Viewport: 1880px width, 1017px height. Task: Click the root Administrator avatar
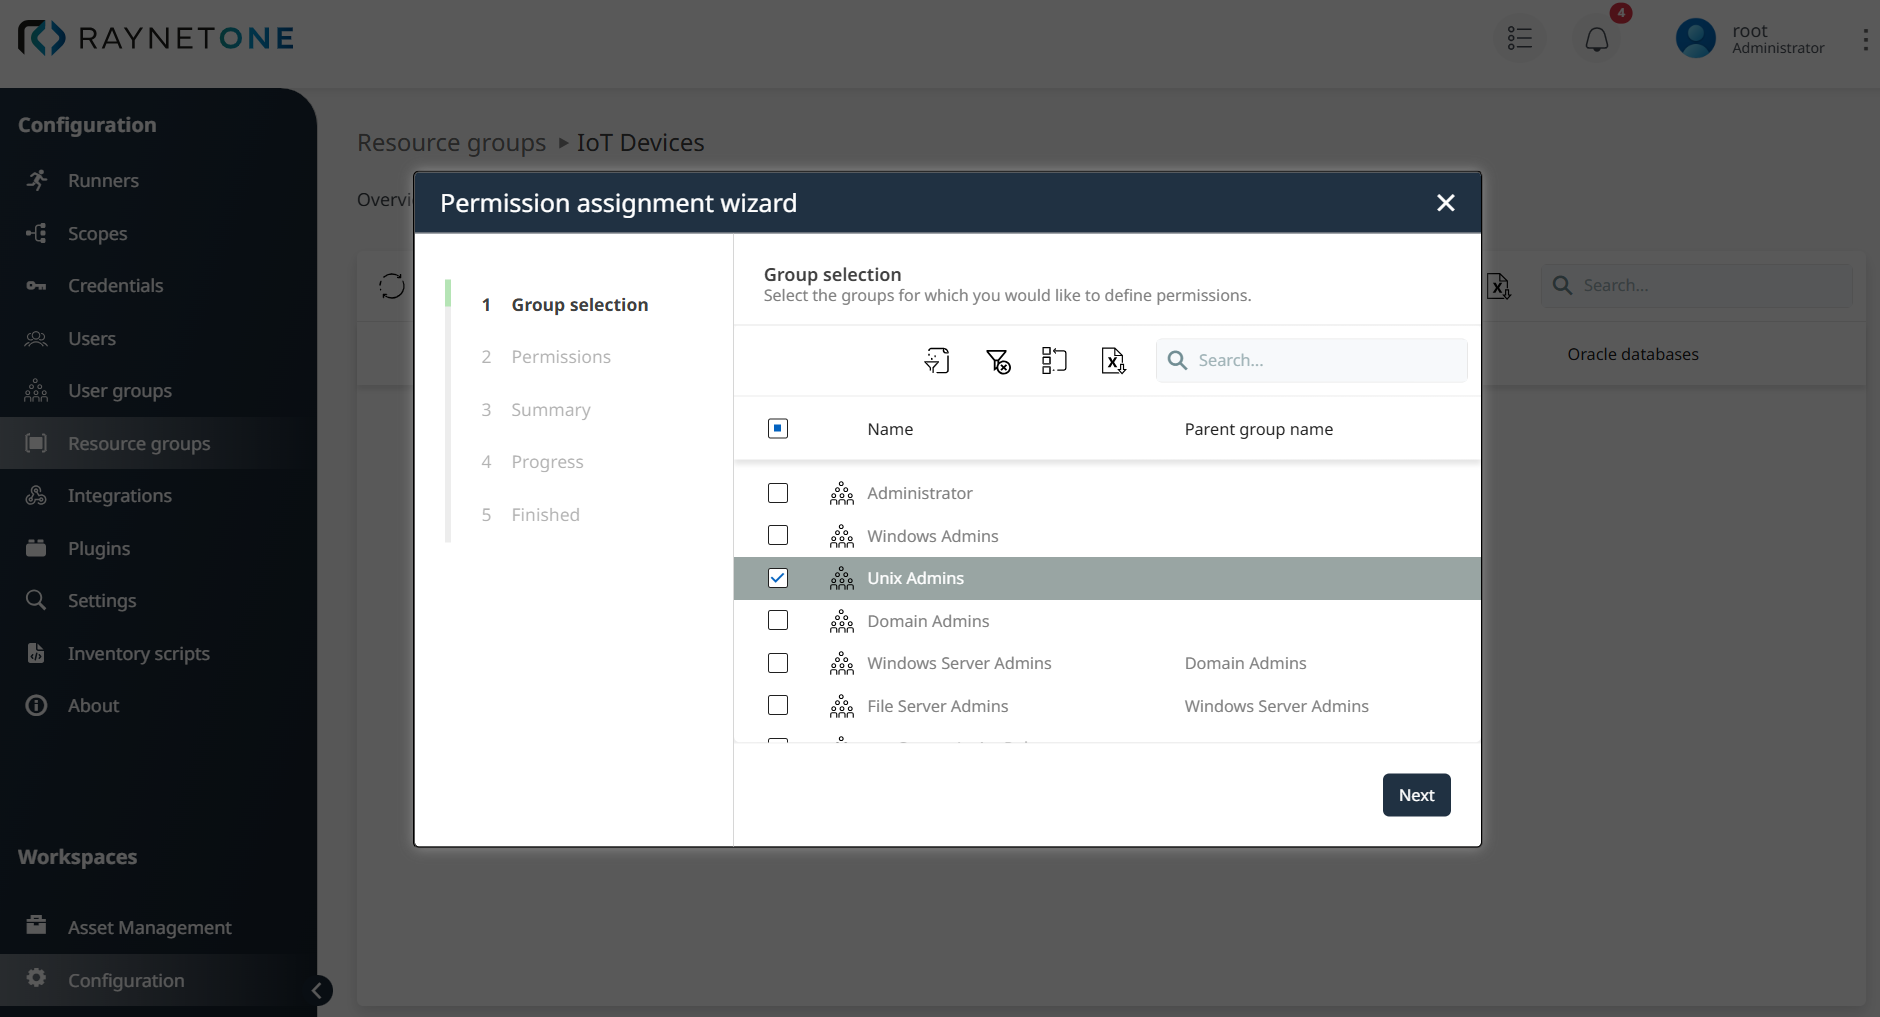1694,38
